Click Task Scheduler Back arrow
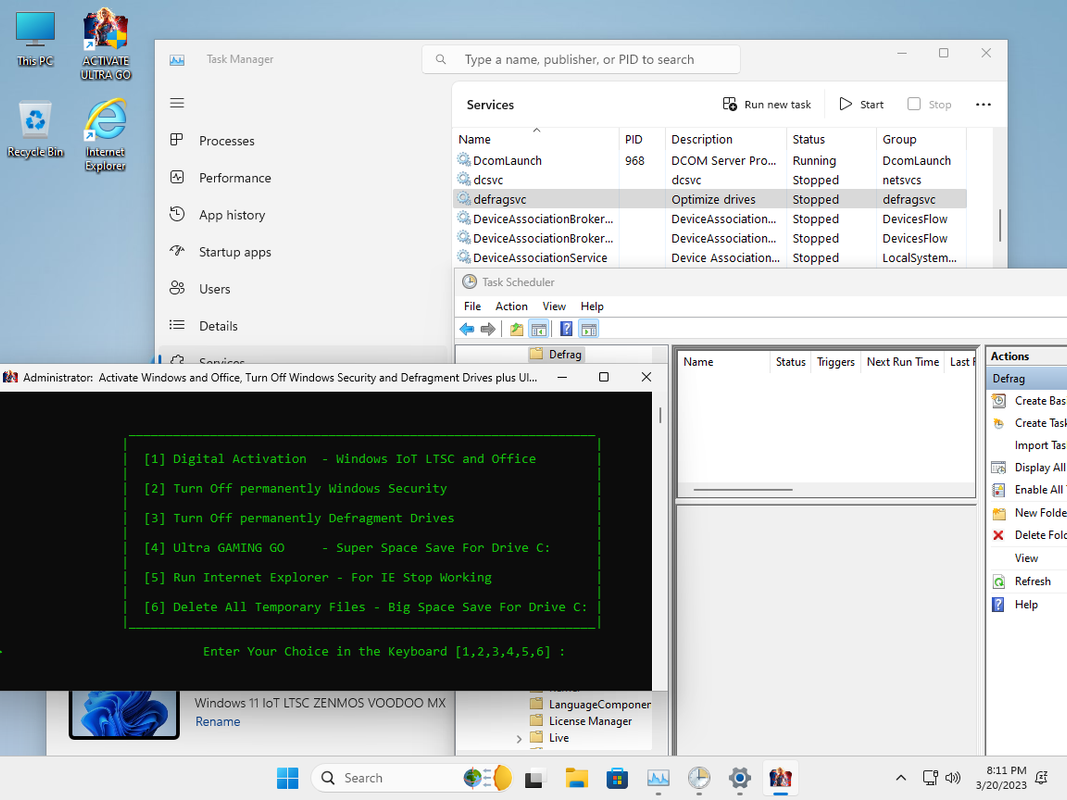 click(x=467, y=329)
